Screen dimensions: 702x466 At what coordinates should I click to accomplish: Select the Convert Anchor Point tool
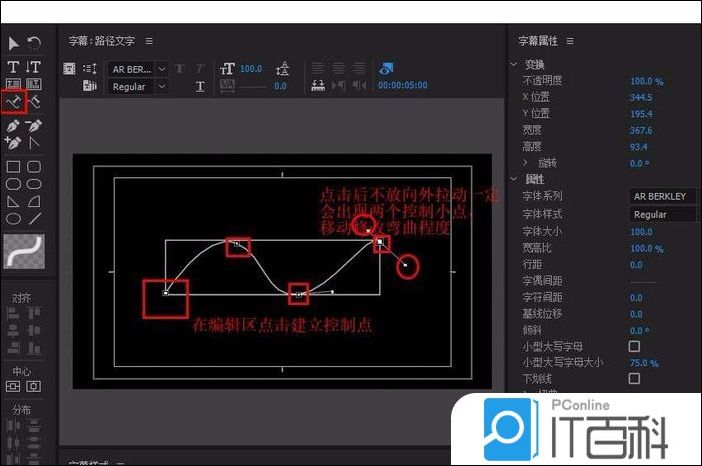click(x=34, y=143)
